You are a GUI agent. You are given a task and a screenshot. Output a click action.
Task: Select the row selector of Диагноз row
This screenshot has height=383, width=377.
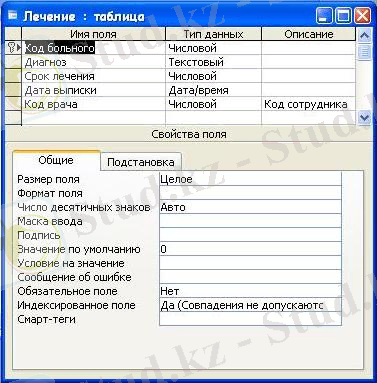tap(13, 62)
